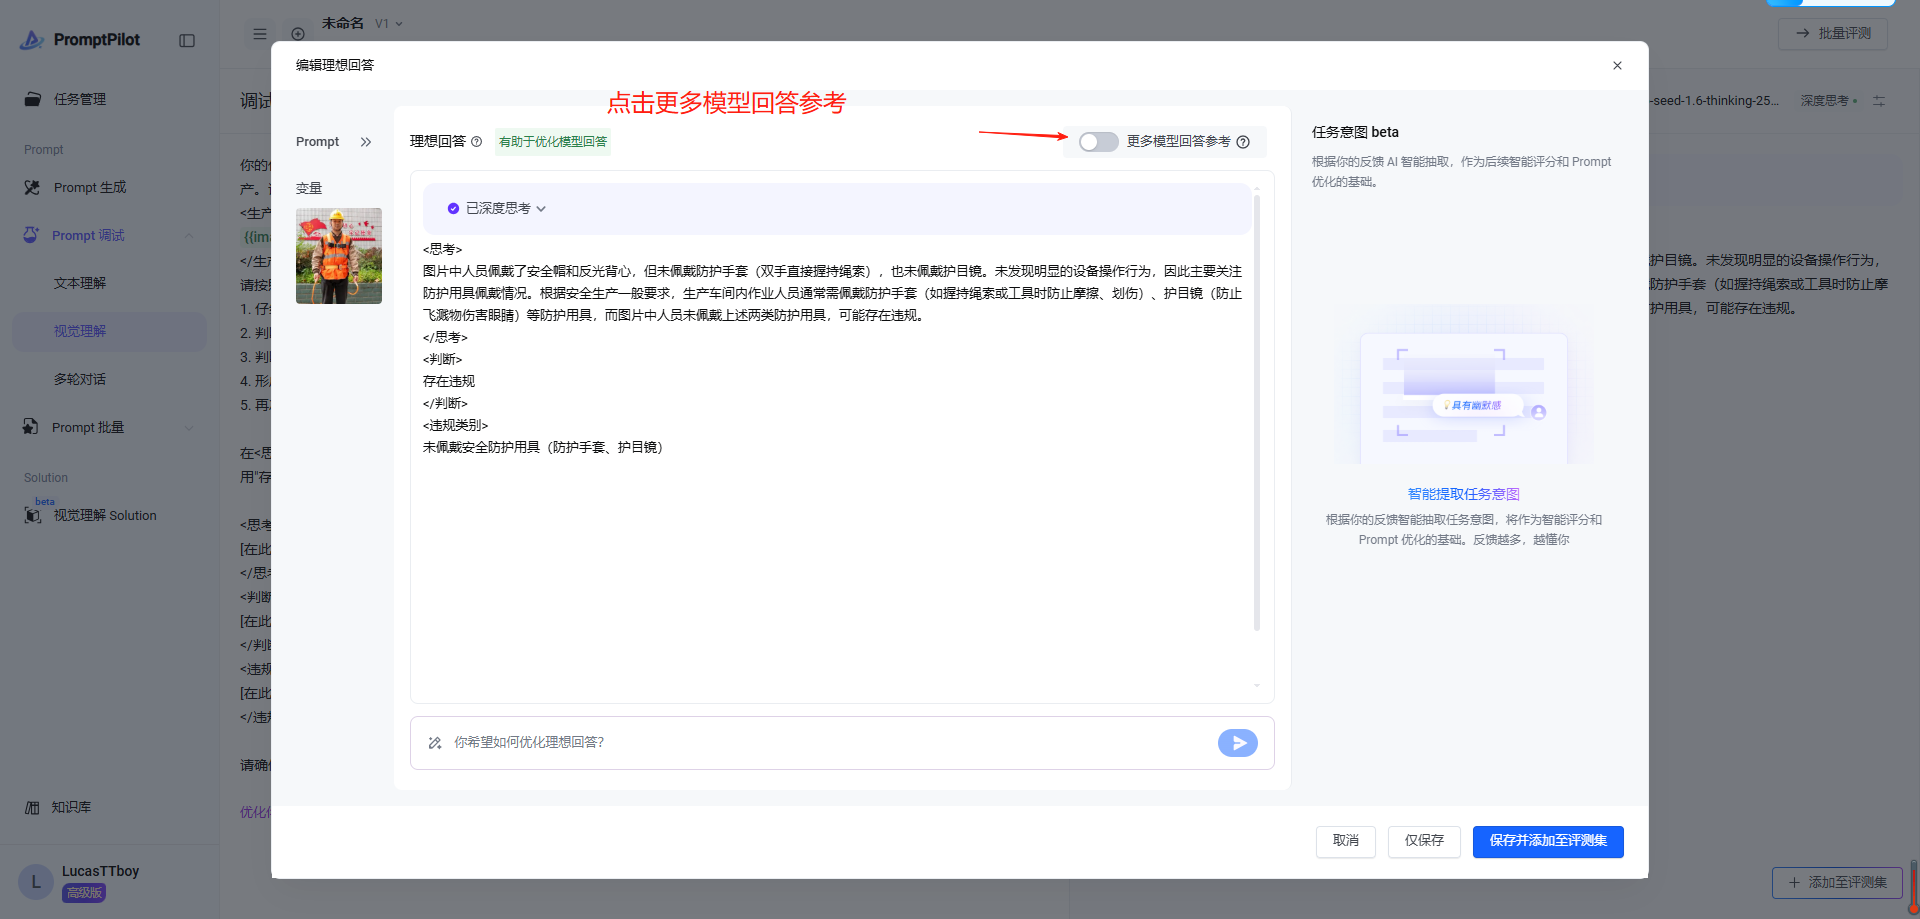The height and width of the screenshot is (919, 1920).
Task: Collapse the Prompt 调试 sidebar group
Action: pyautogui.click(x=189, y=236)
